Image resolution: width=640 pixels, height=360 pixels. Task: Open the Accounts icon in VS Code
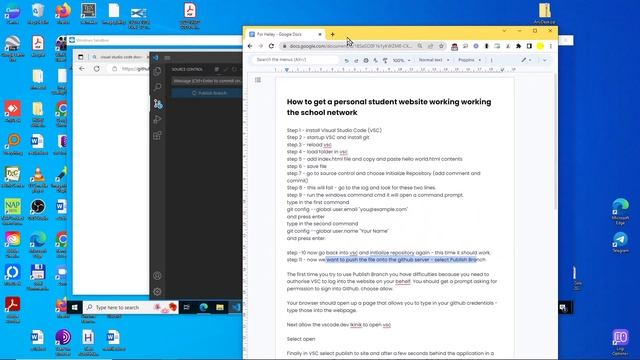[157, 276]
